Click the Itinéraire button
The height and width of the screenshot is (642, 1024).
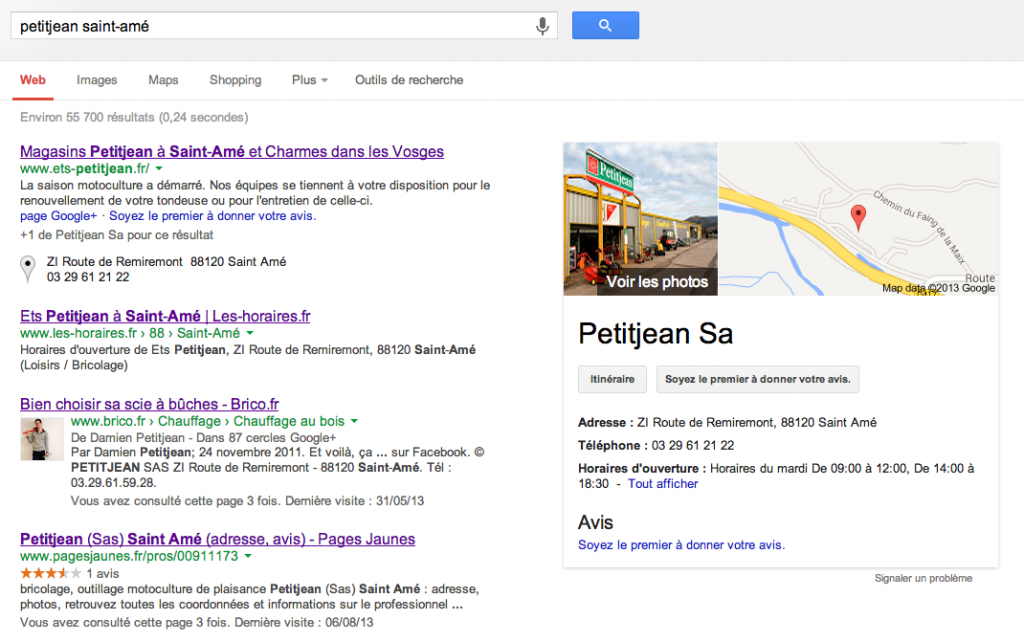[613, 379]
